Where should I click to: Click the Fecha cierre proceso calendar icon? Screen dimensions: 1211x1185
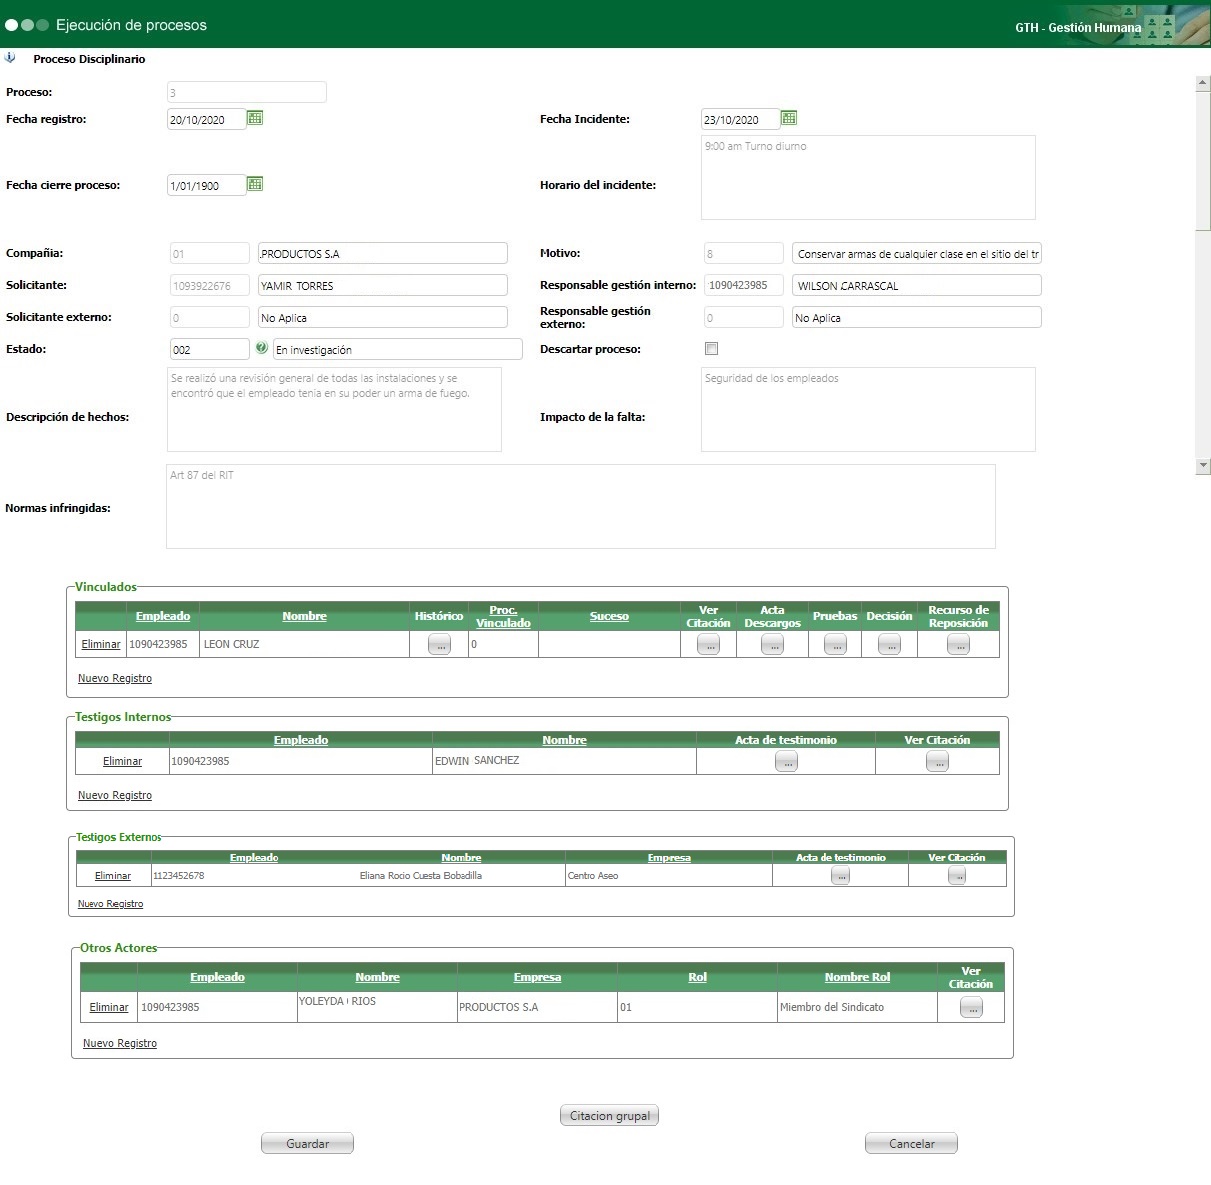coord(255,184)
